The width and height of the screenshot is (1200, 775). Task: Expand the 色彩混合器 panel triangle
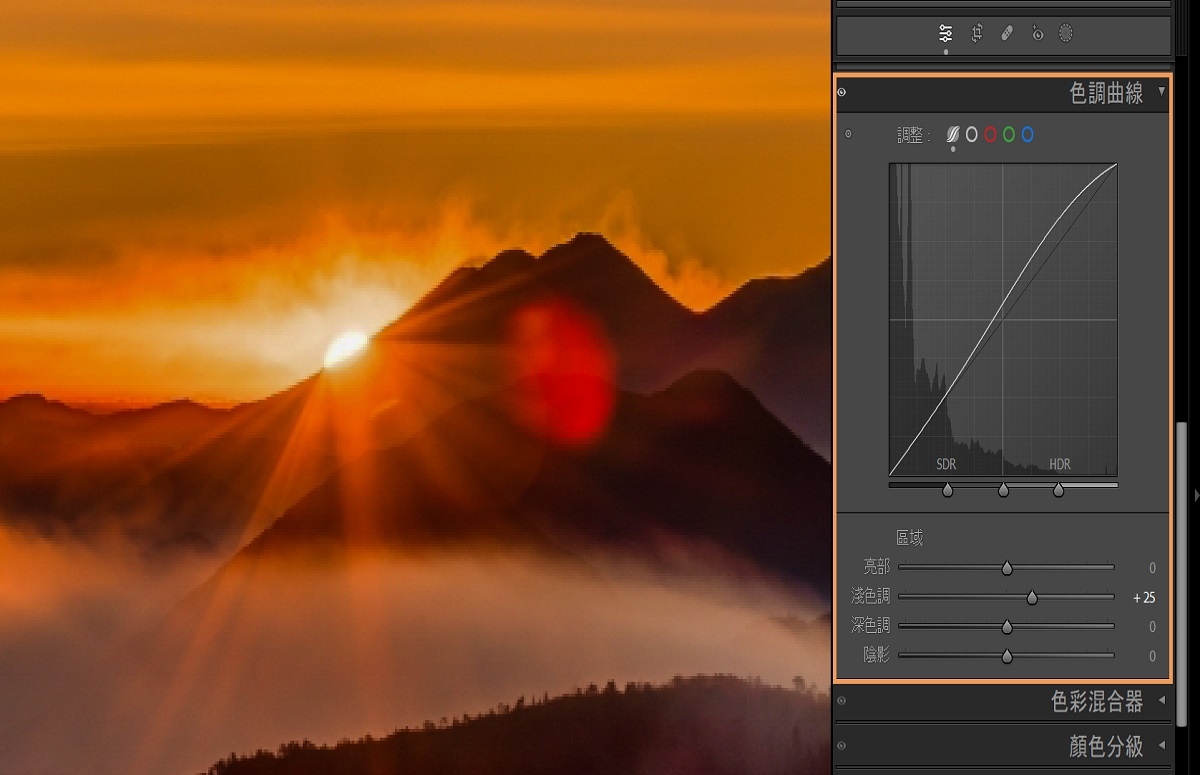(x=1161, y=701)
